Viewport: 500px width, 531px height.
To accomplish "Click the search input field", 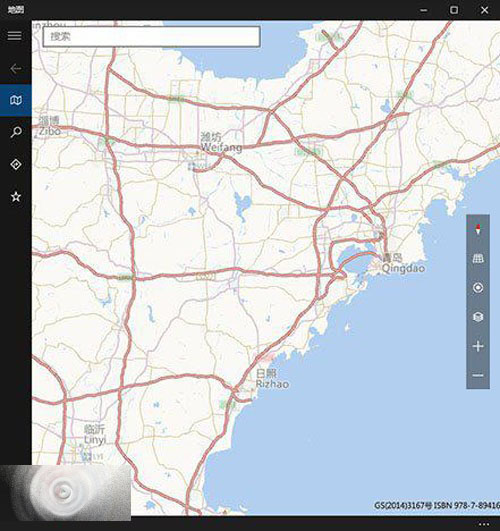I will 151,37.
